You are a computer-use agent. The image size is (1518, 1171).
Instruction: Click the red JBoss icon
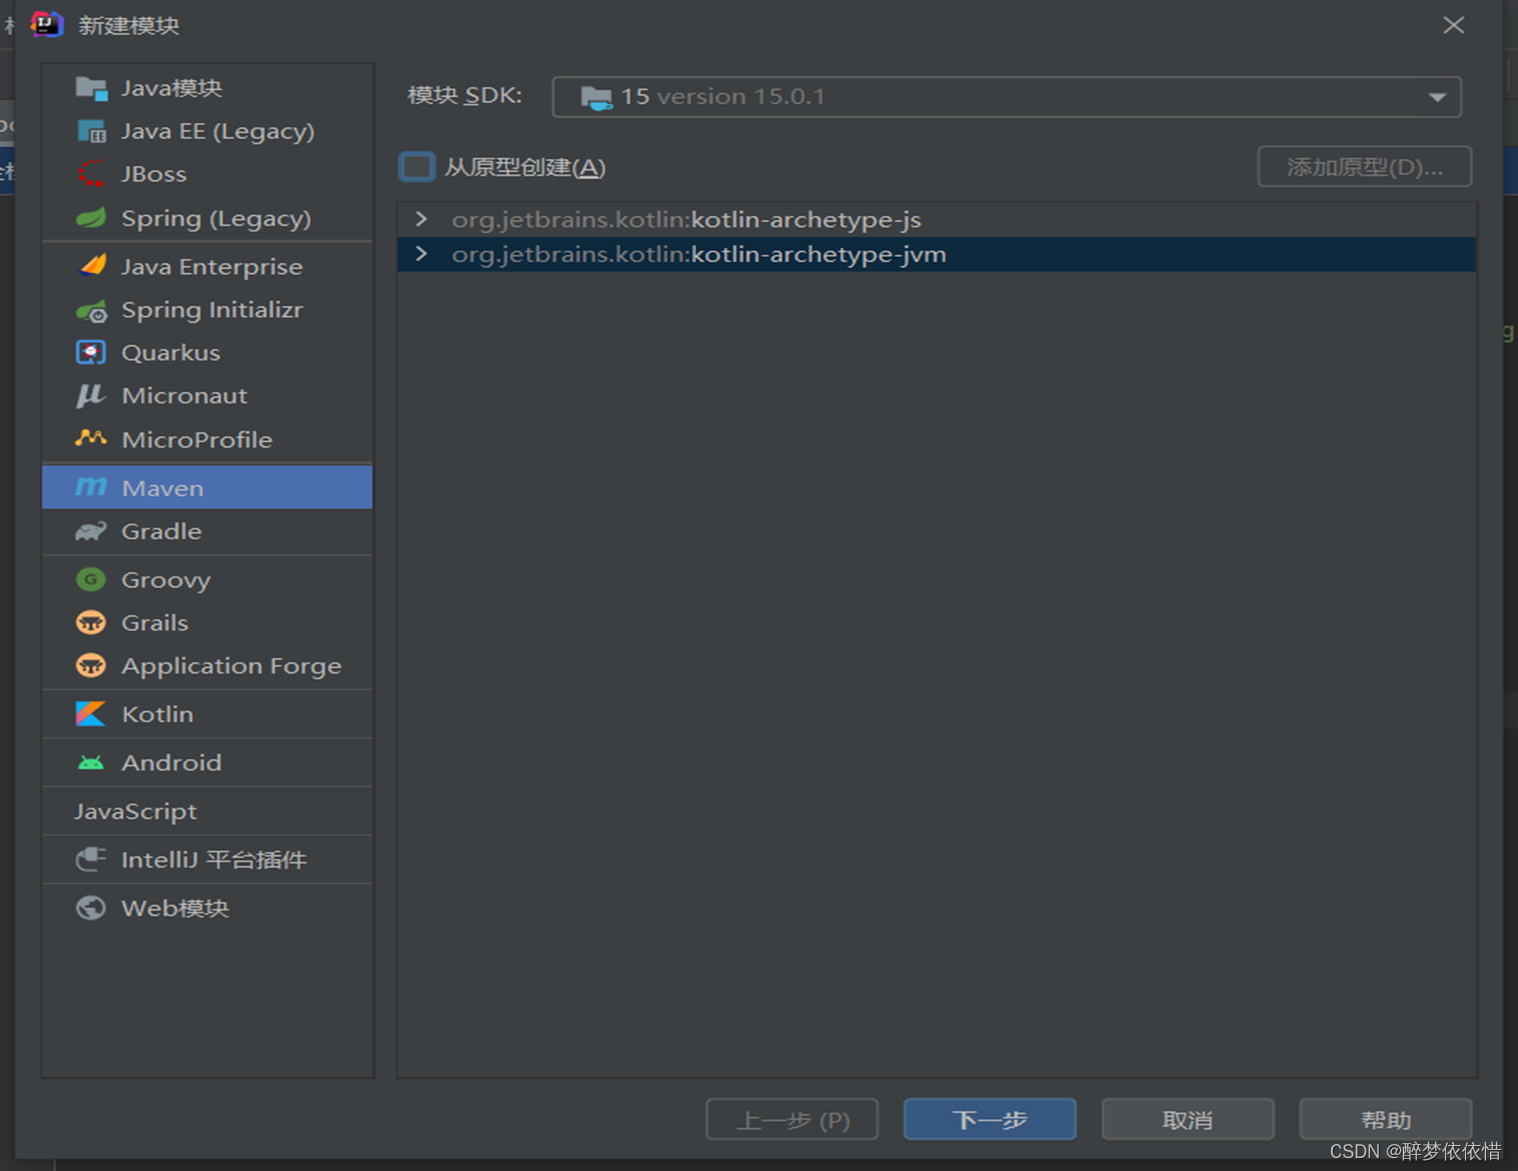click(x=91, y=174)
